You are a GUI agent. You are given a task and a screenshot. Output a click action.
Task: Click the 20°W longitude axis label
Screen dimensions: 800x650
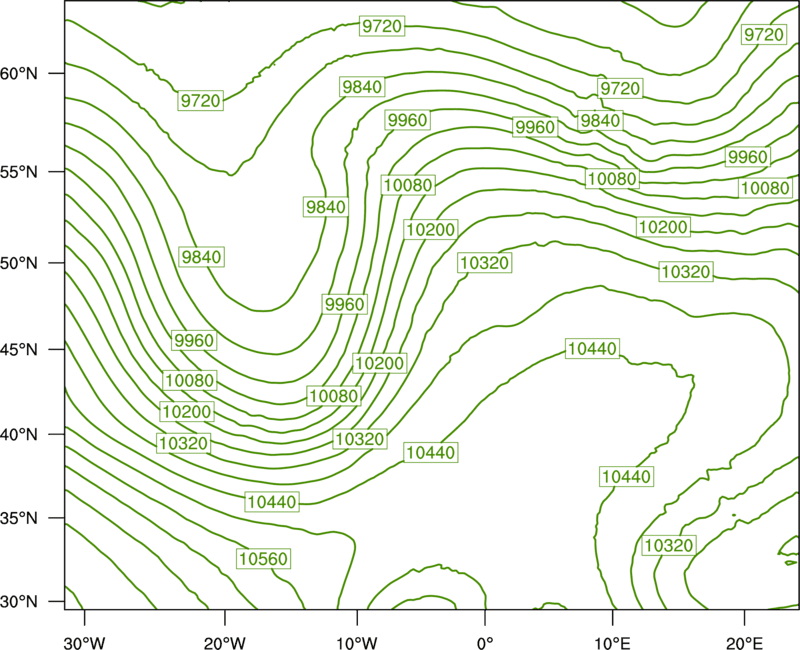(x=225, y=643)
